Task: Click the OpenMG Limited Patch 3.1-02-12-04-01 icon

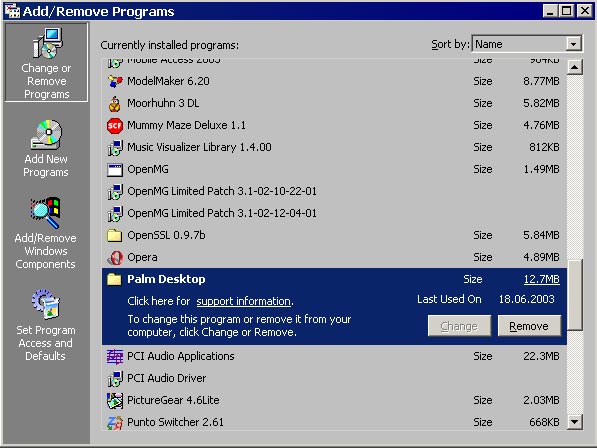Action: pos(115,214)
